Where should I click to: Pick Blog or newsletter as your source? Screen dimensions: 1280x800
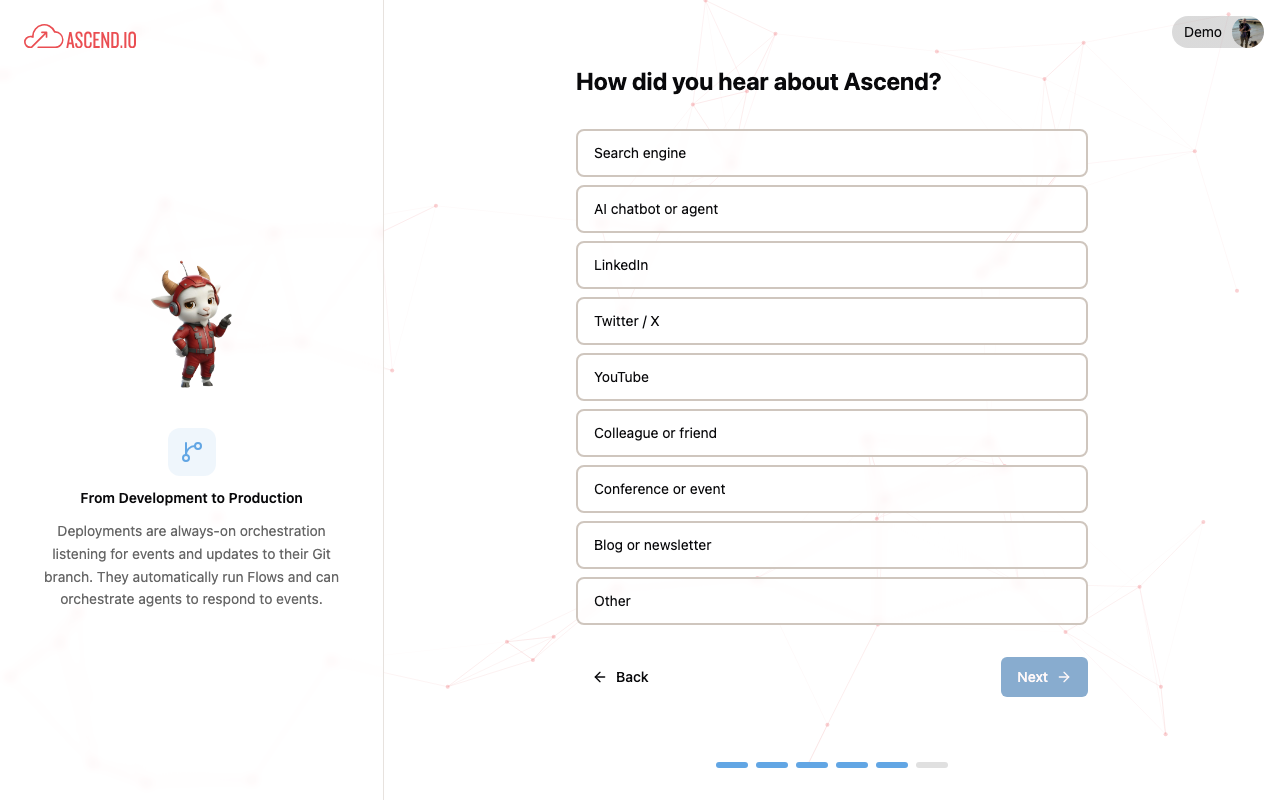[832, 545]
